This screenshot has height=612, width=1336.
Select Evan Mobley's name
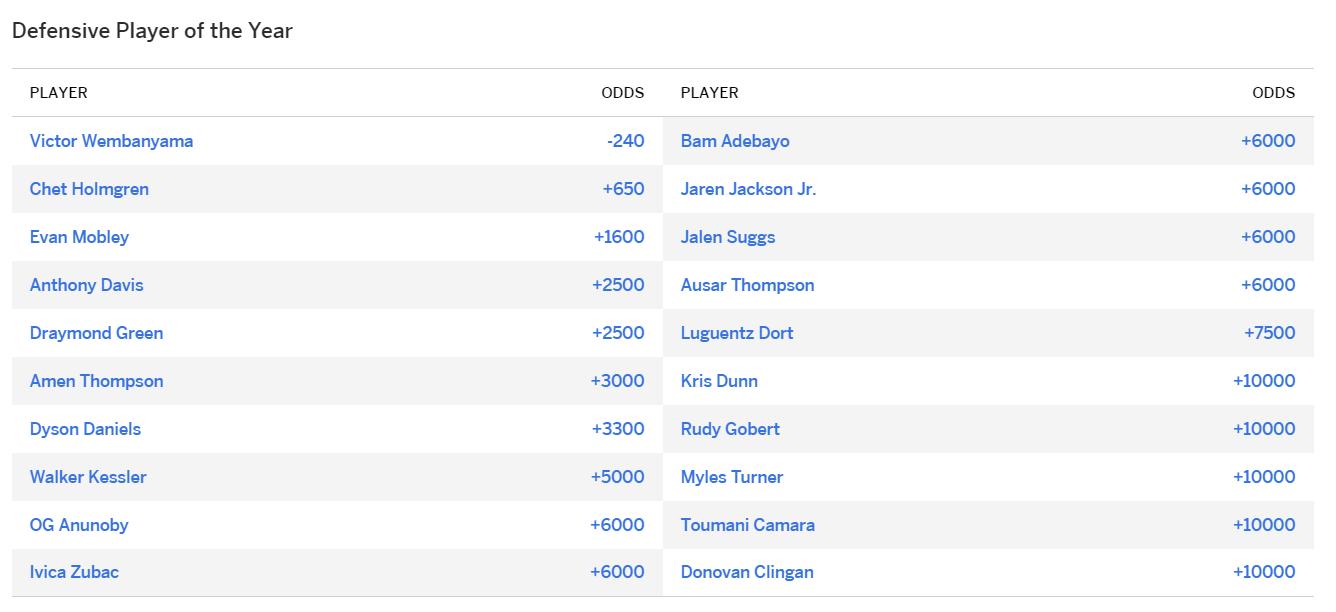(x=79, y=237)
